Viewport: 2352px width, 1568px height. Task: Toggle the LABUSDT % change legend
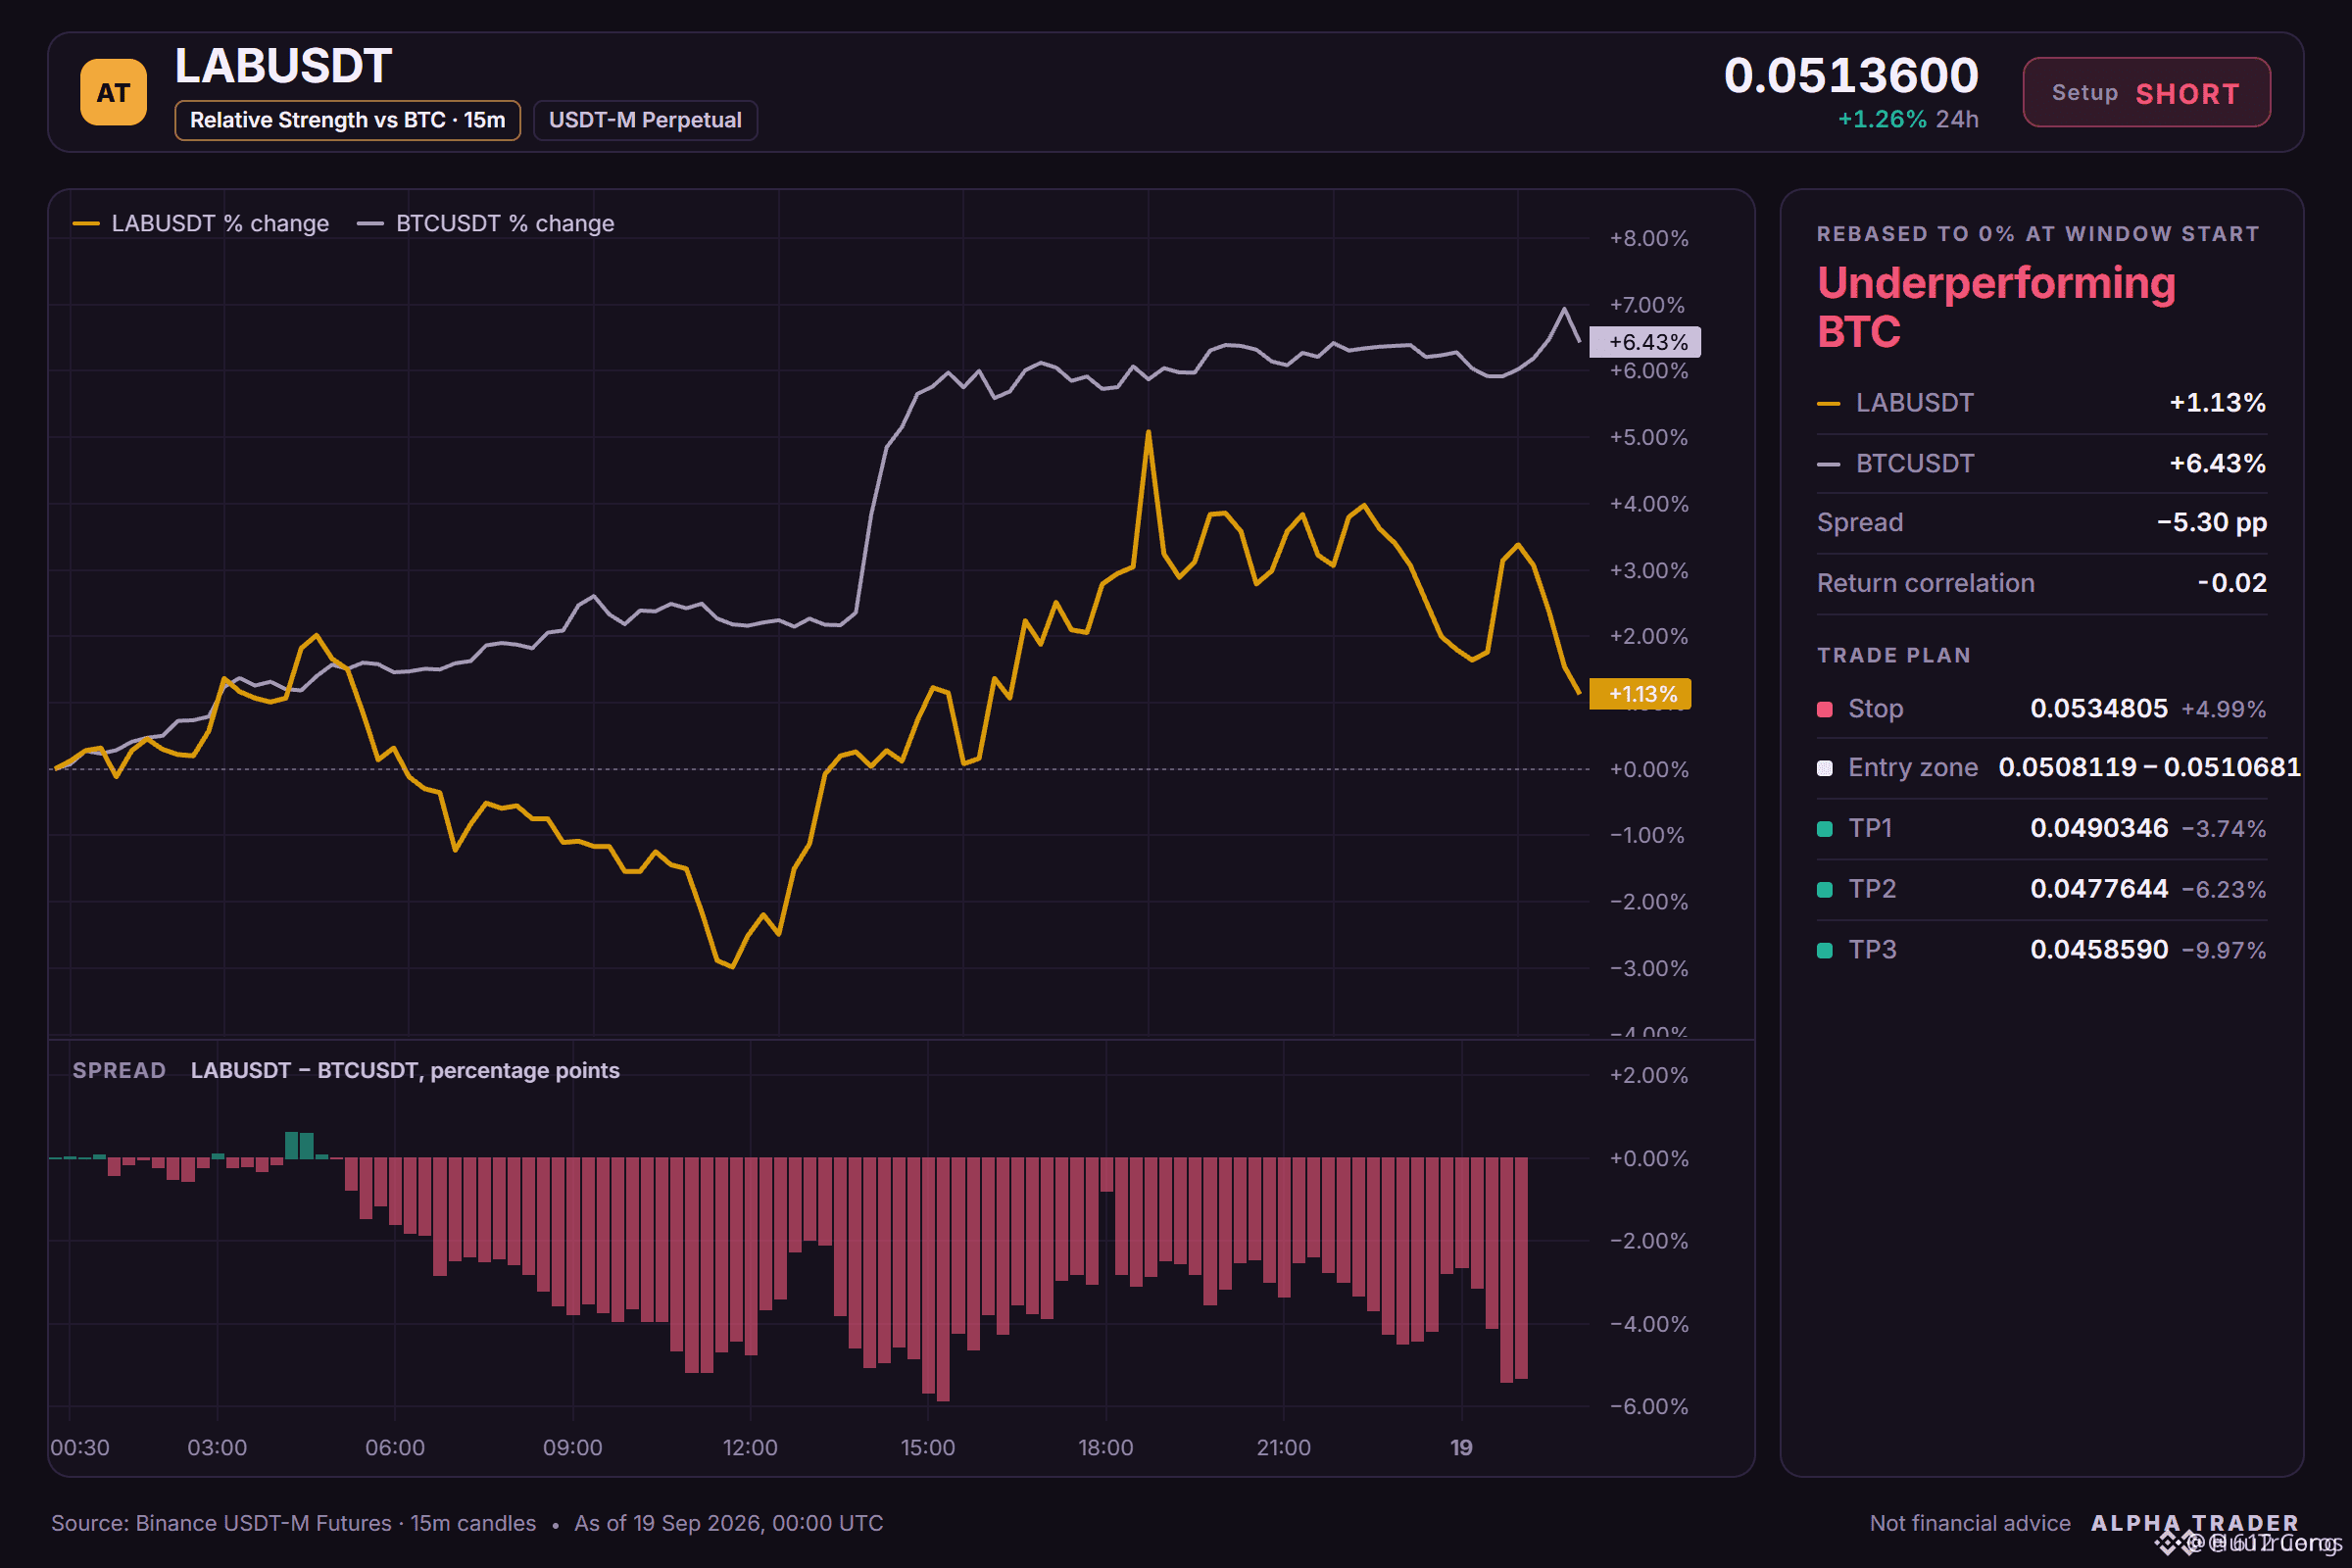(x=201, y=223)
